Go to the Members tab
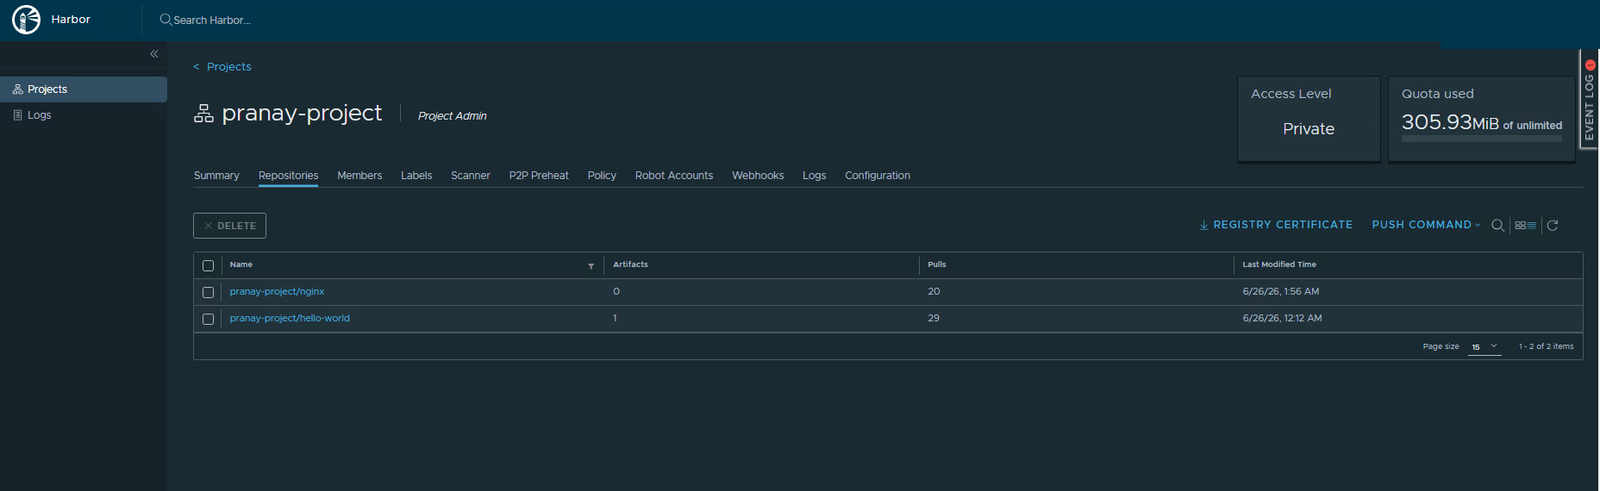This screenshot has height=491, width=1600. click(359, 176)
